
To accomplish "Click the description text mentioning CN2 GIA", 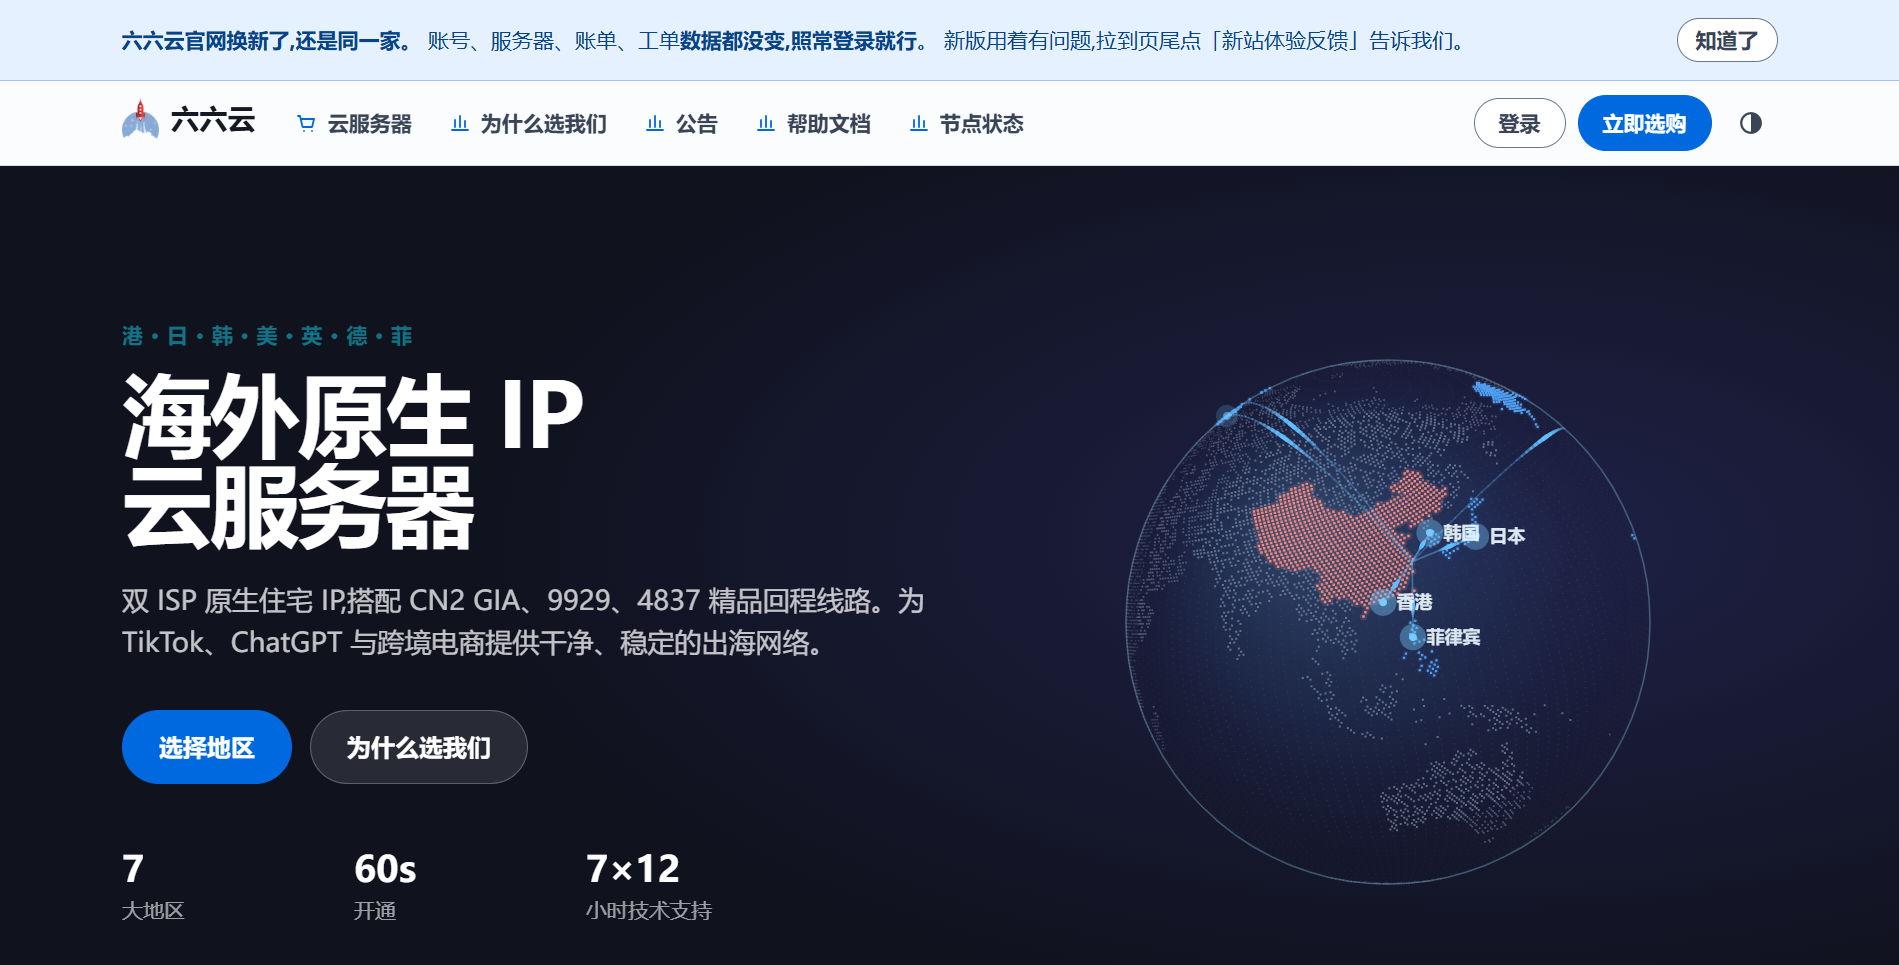I will 523,621.
